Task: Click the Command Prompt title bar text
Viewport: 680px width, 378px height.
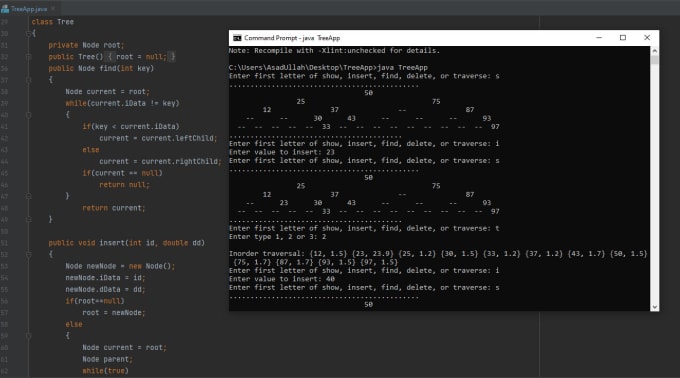Action: coord(292,38)
